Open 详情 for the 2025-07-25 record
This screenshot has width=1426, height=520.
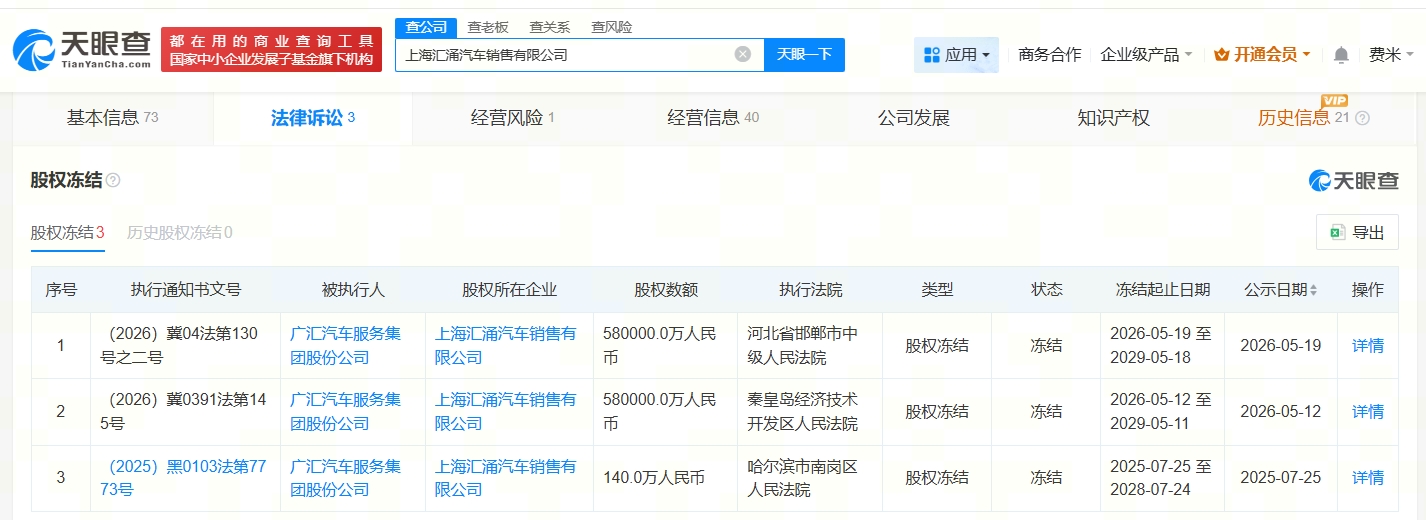point(1368,478)
